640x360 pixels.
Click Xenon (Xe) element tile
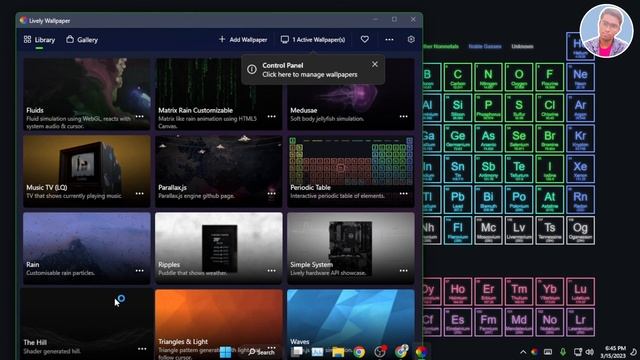[580, 169]
